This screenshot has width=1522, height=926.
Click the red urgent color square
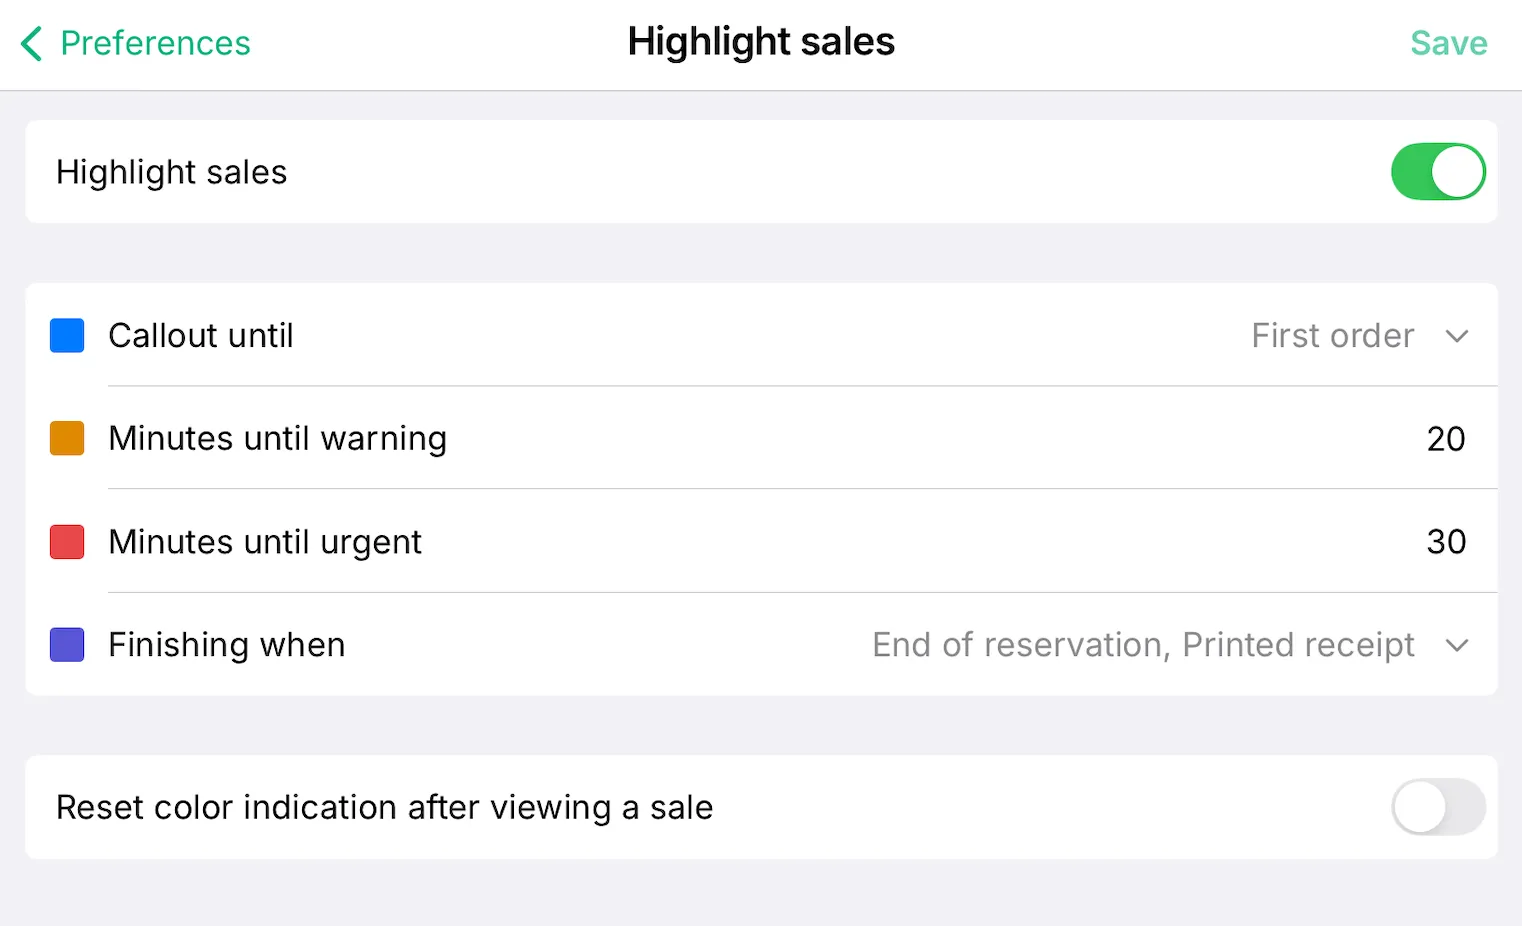tap(67, 542)
